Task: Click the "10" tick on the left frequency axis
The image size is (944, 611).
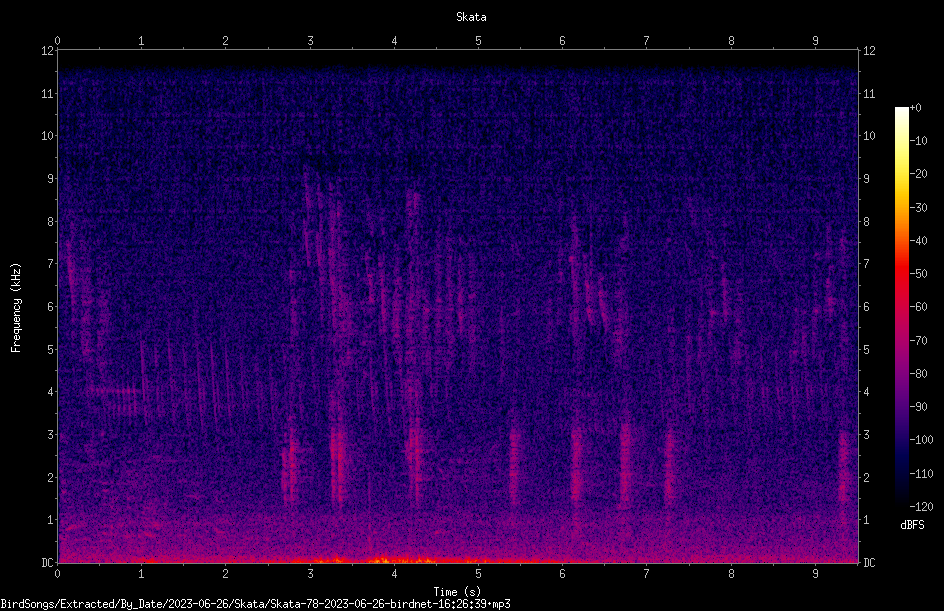Action: tap(47, 136)
